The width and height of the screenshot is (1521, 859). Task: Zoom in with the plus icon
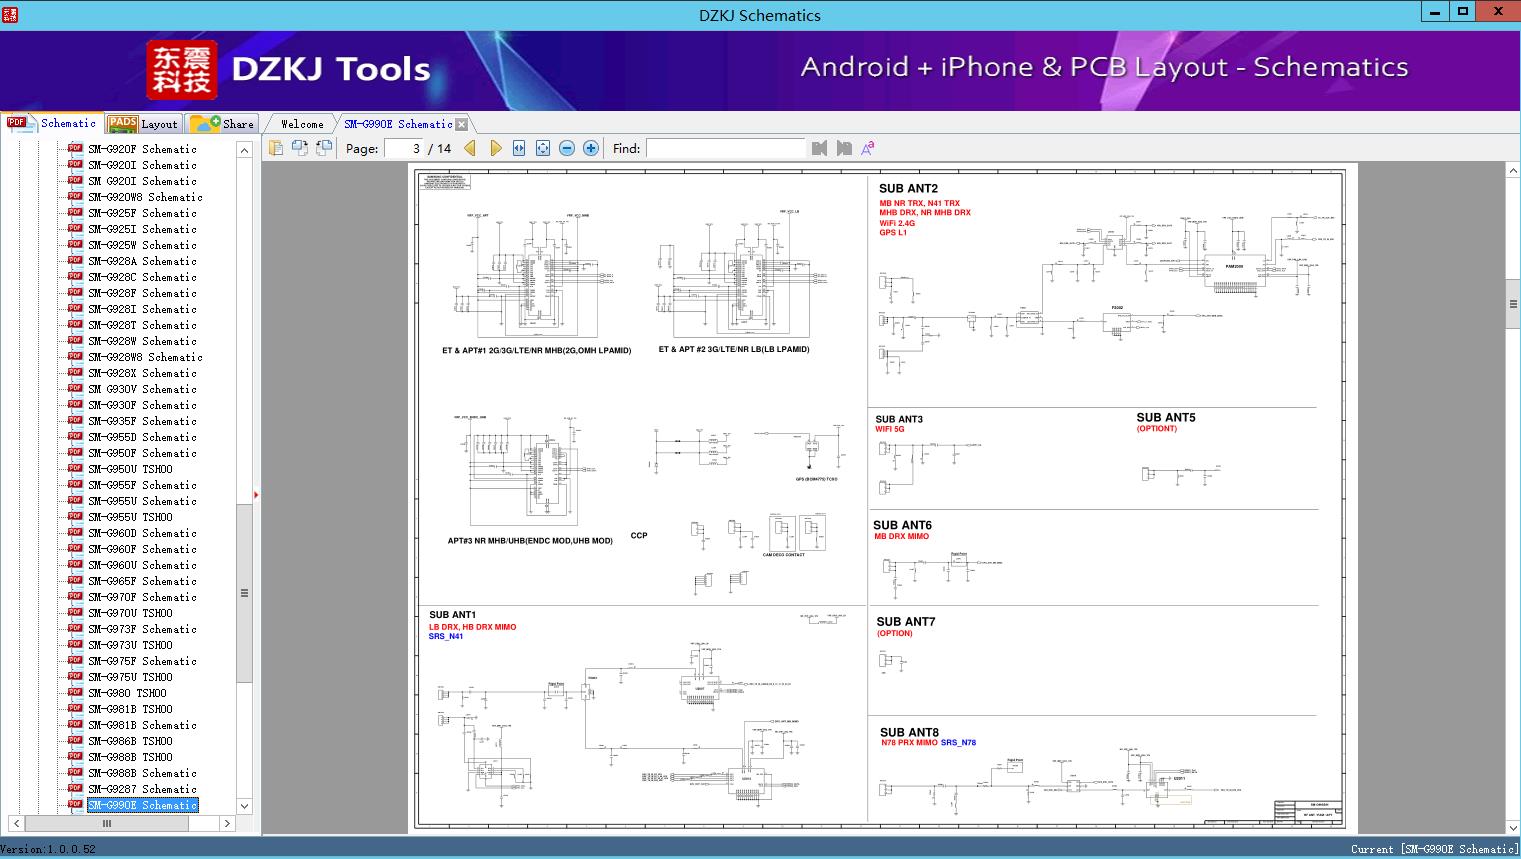click(x=591, y=148)
